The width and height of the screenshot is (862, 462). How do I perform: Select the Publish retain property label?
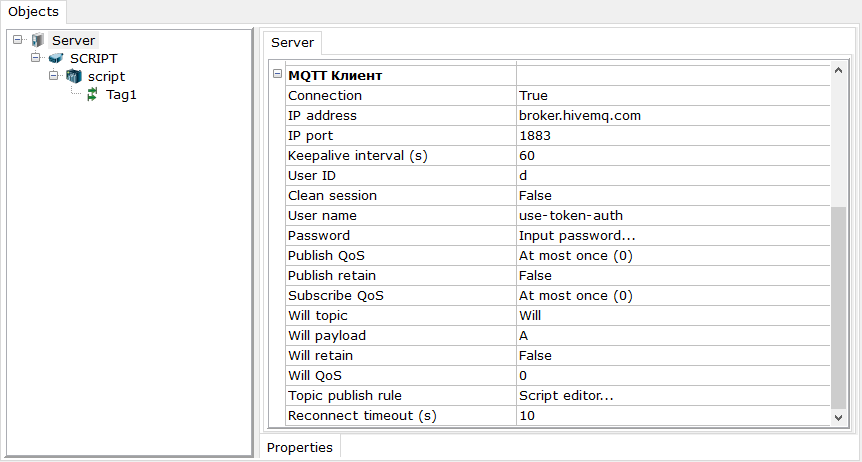(x=332, y=276)
